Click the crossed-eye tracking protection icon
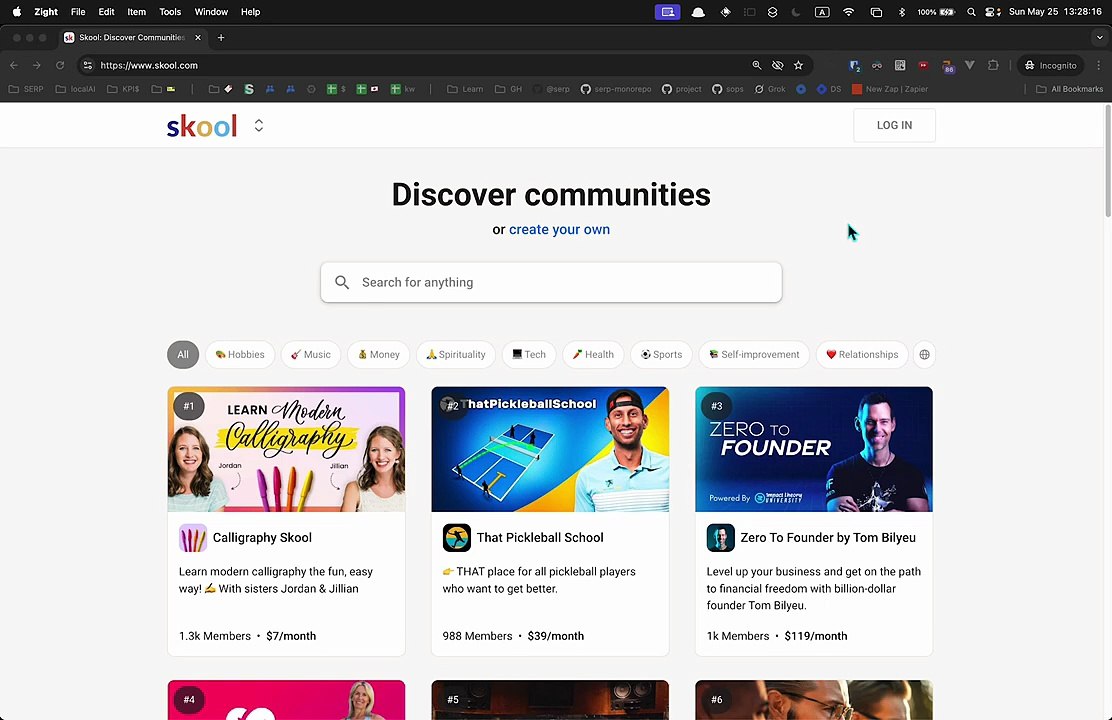 [777, 65]
